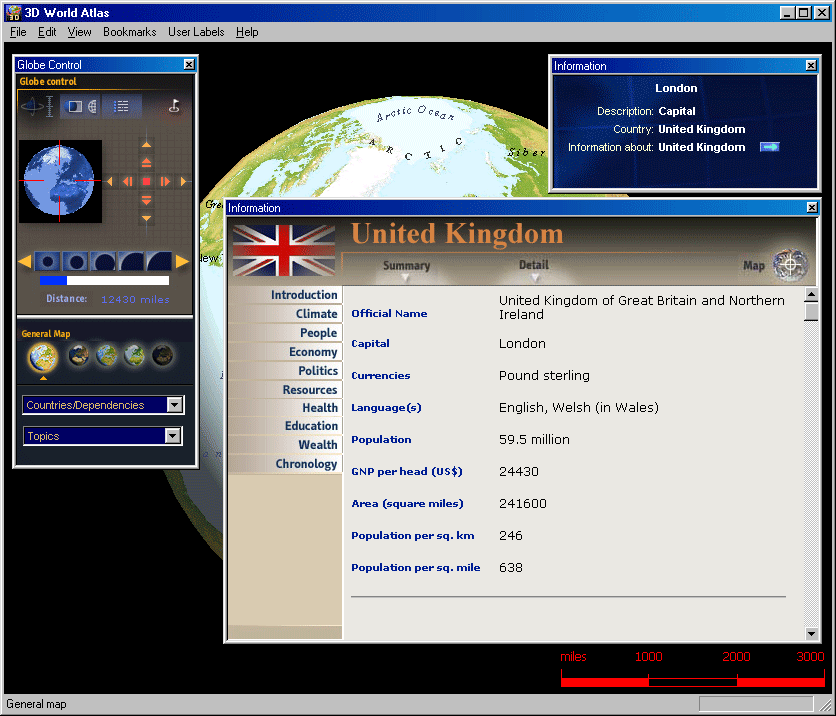Open the View menu
Viewport: 836px width, 716px height.
[x=79, y=32]
